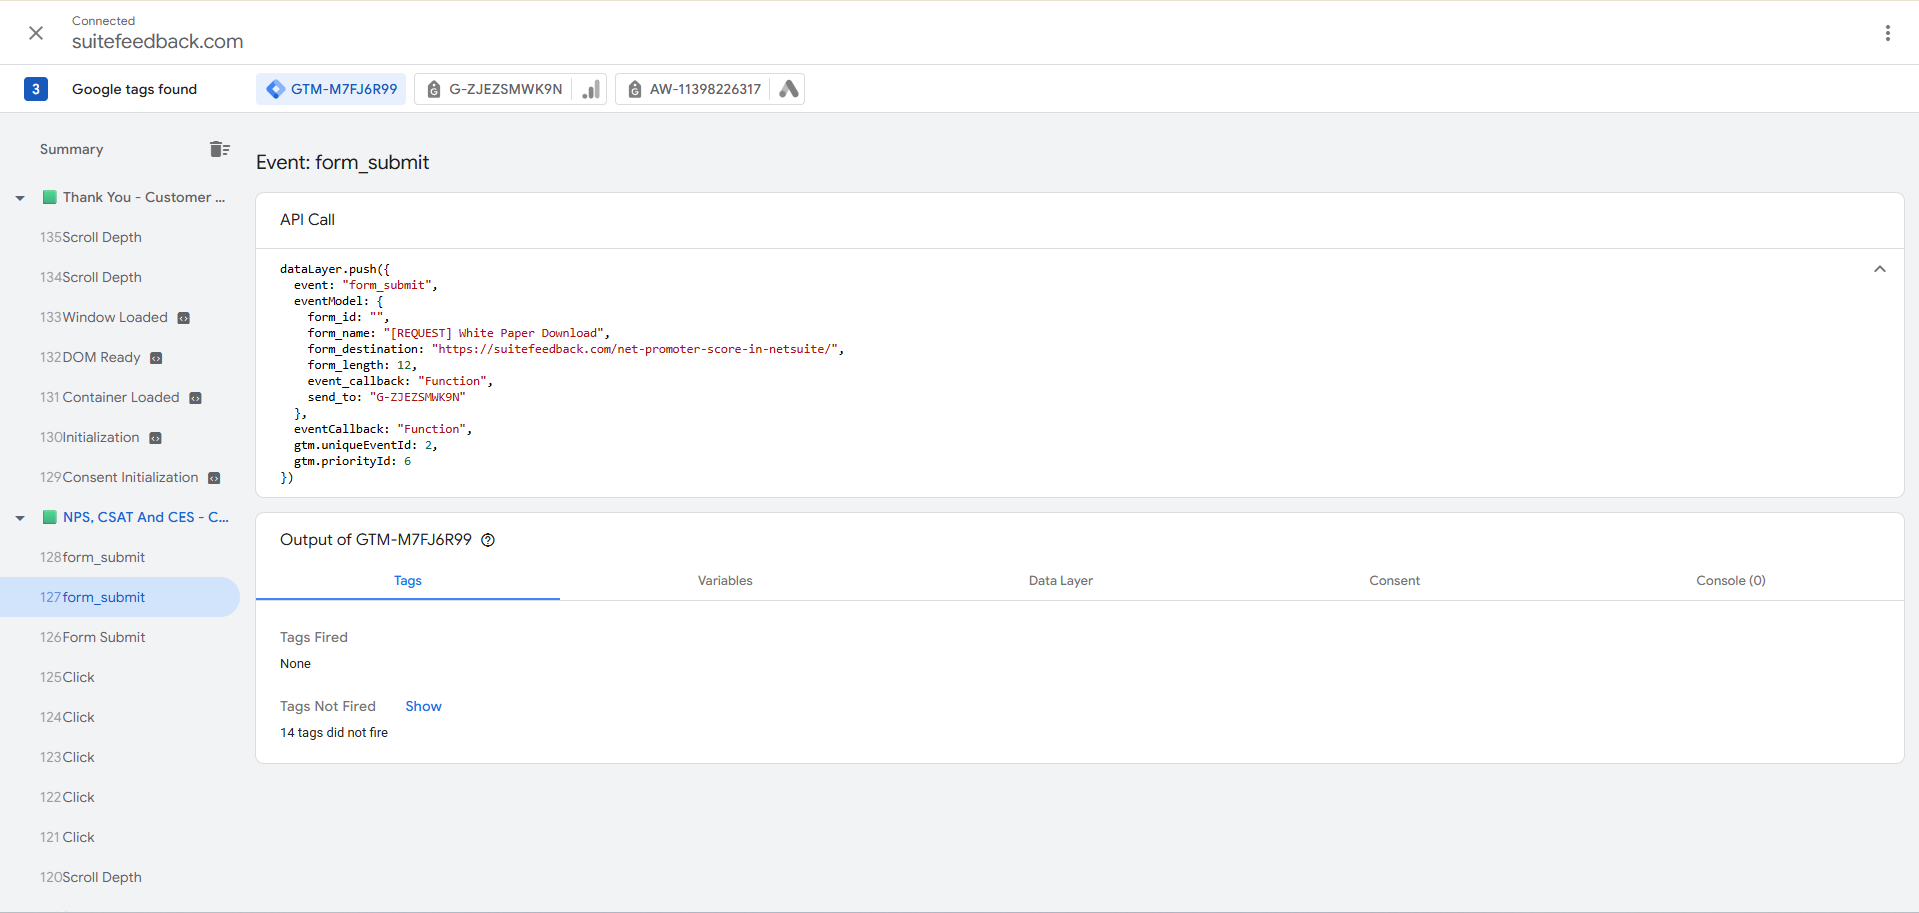Open the Data Layer tab

click(x=1060, y=581)
